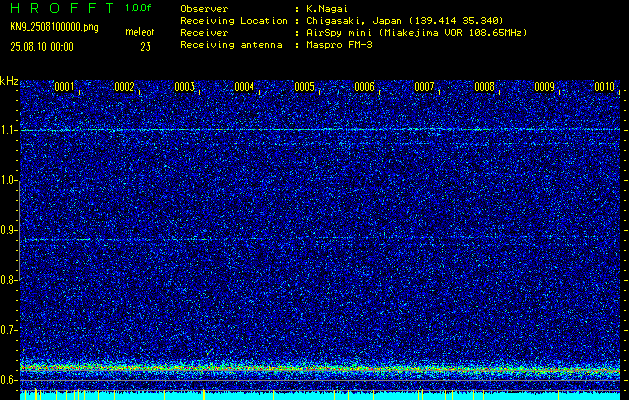This screenshot has width=629, height=400.
Task: Select the version text 1.00f
Action: (x=138, y=8)
